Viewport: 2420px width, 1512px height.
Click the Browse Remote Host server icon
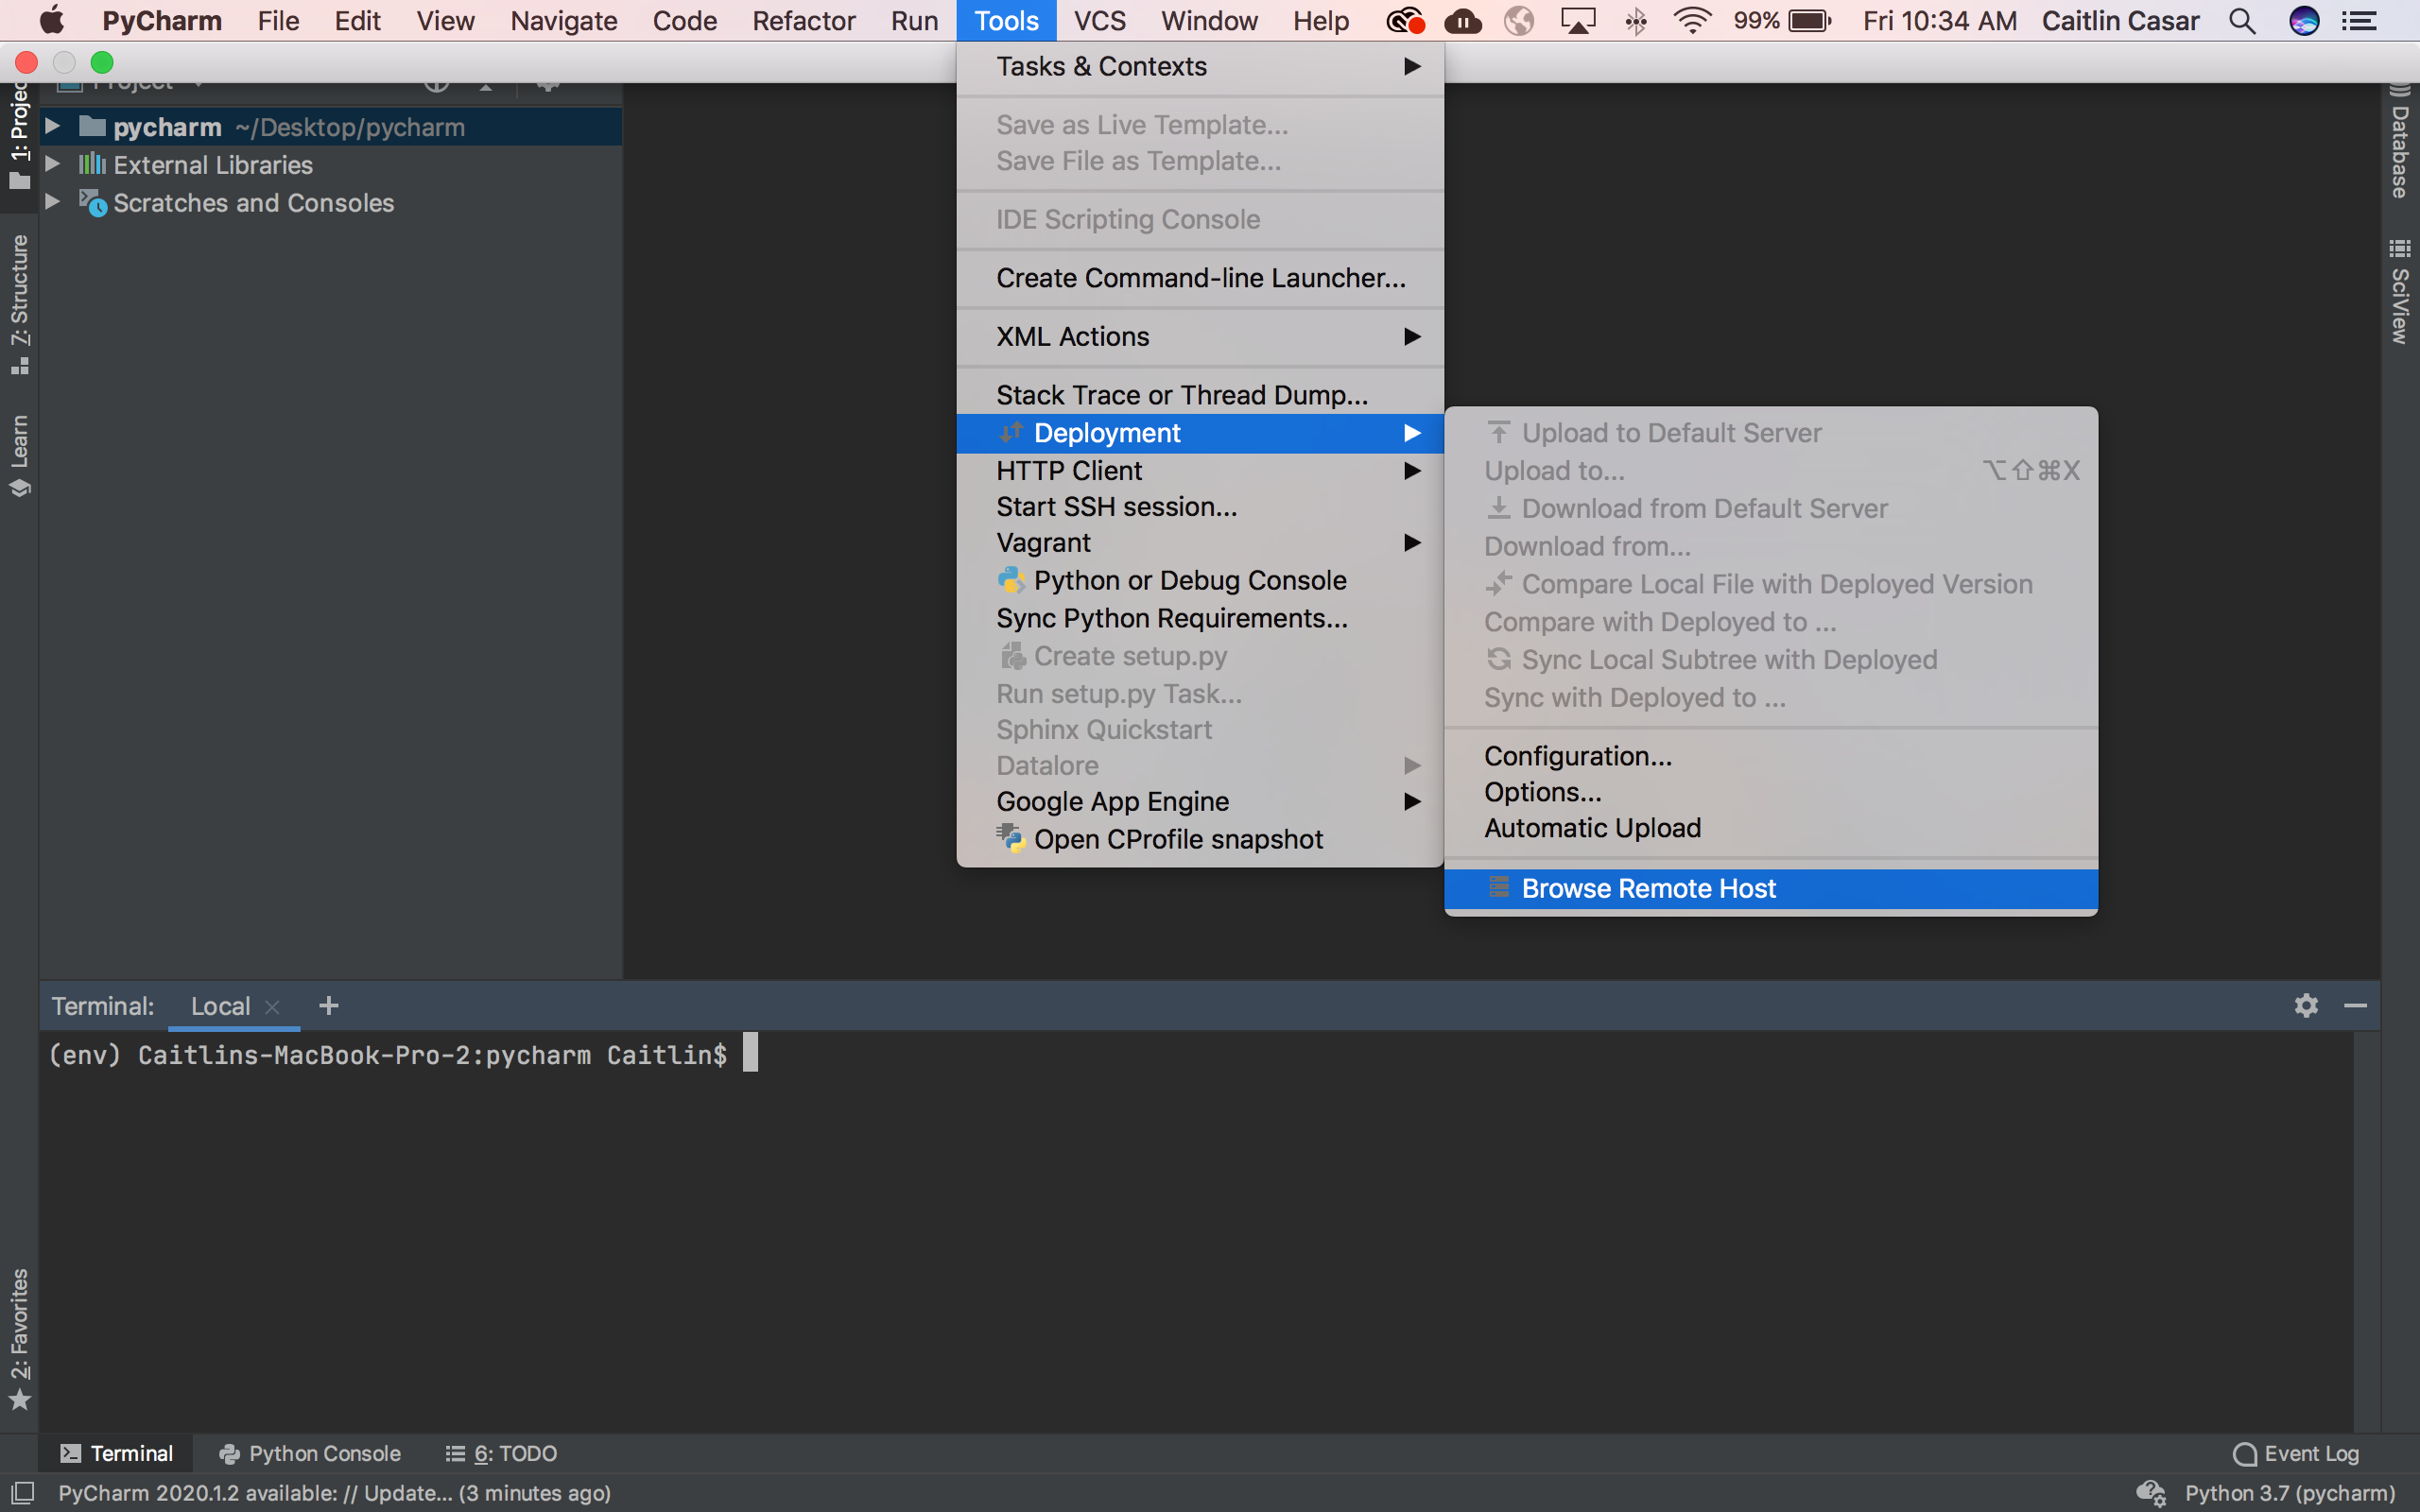pyautogui.click(x=1498, y=888)
